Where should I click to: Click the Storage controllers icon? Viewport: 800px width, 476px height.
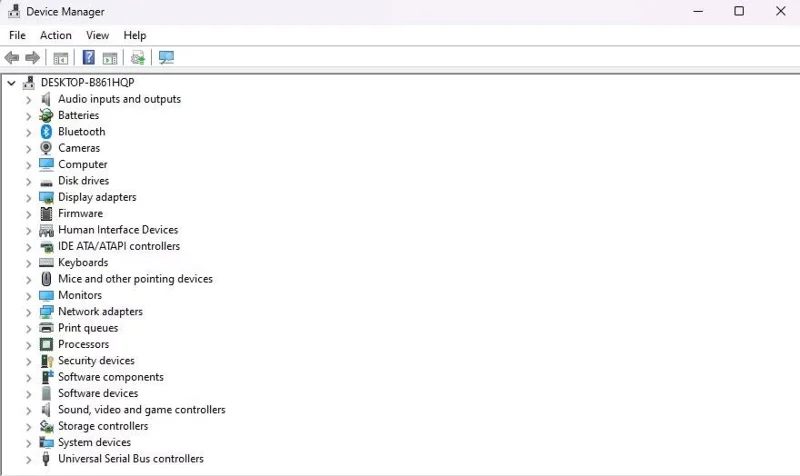click(46, 426)
